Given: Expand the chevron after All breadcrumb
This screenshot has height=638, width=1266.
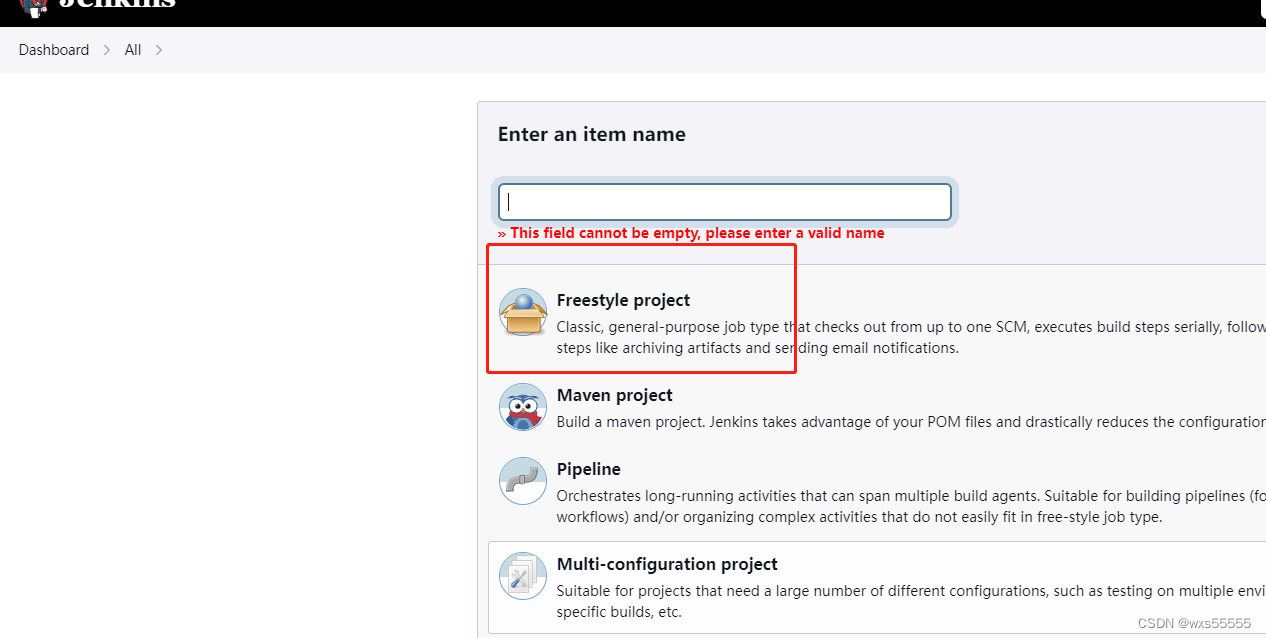Looking at the screenshot, I should point(158,50).
